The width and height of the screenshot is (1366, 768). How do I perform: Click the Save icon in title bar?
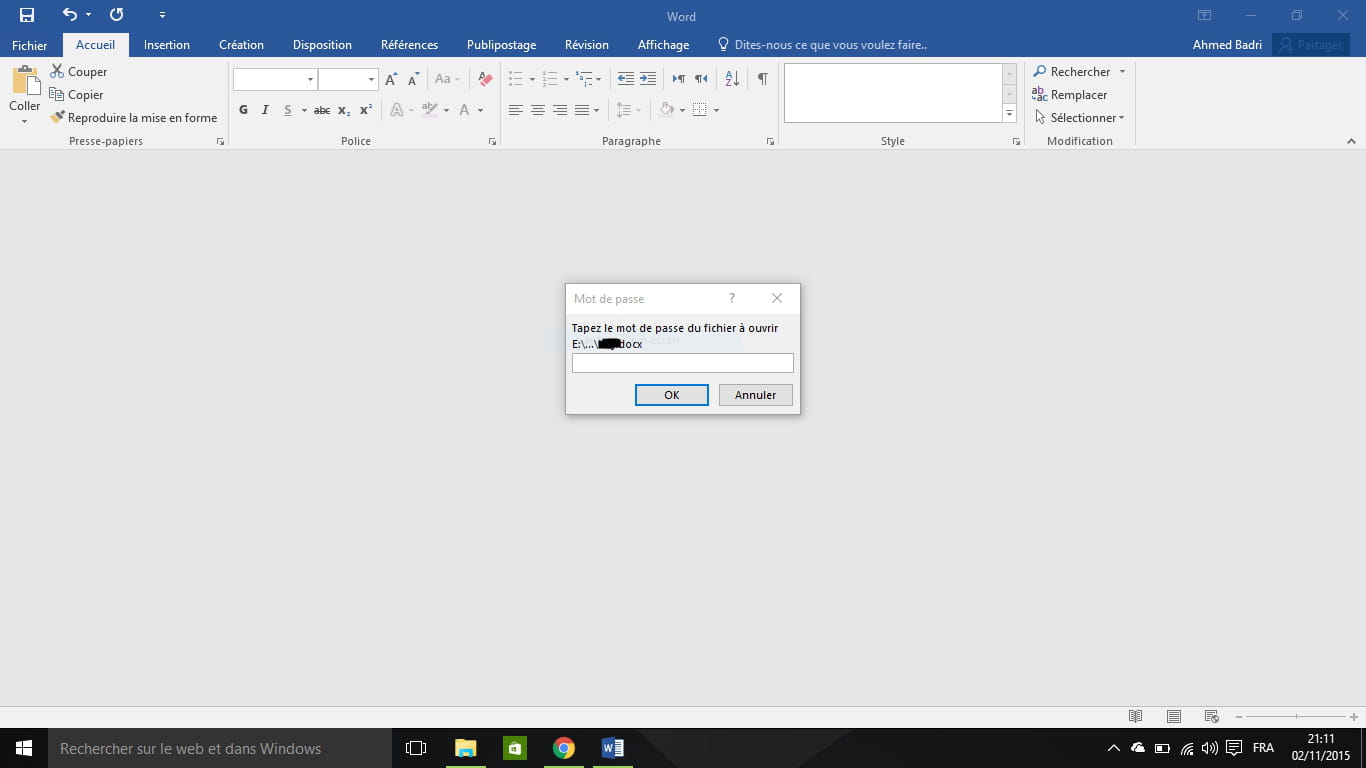point(27,15)
